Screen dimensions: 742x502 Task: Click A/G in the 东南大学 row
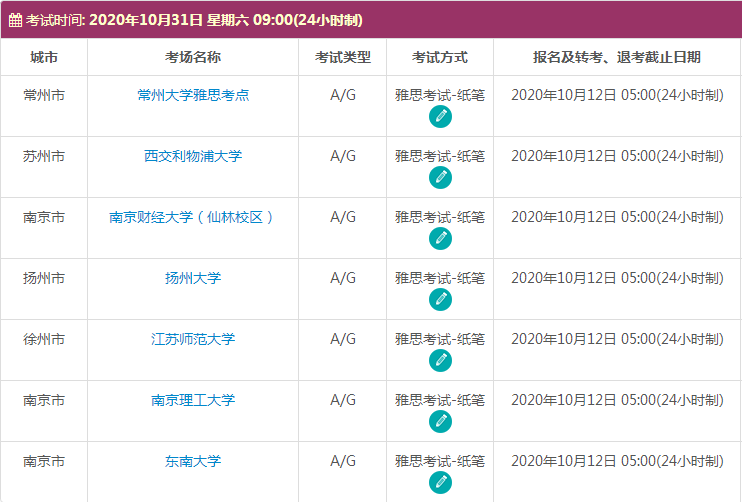click(343, 461)
